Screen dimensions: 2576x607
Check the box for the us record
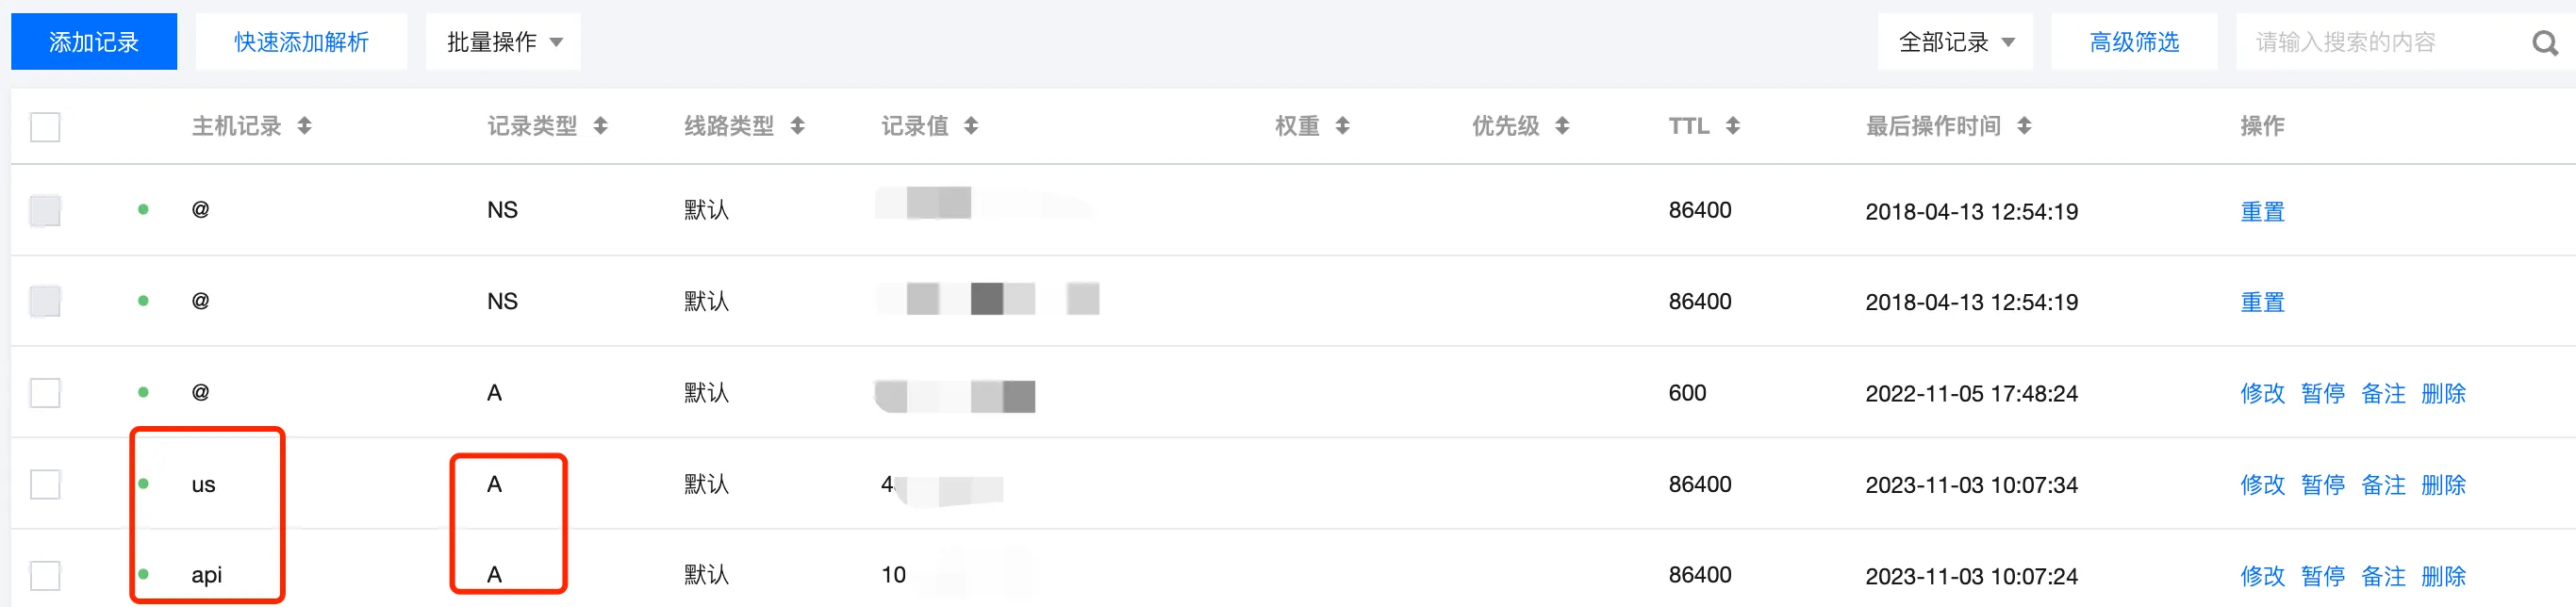point(45,484)
